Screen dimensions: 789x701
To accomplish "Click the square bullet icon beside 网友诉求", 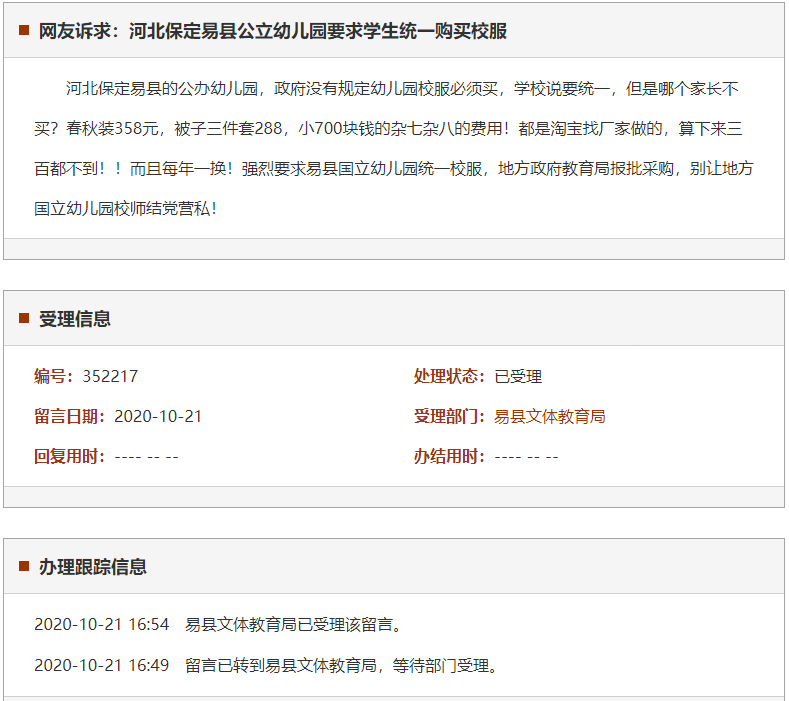I will click(24, 31).
